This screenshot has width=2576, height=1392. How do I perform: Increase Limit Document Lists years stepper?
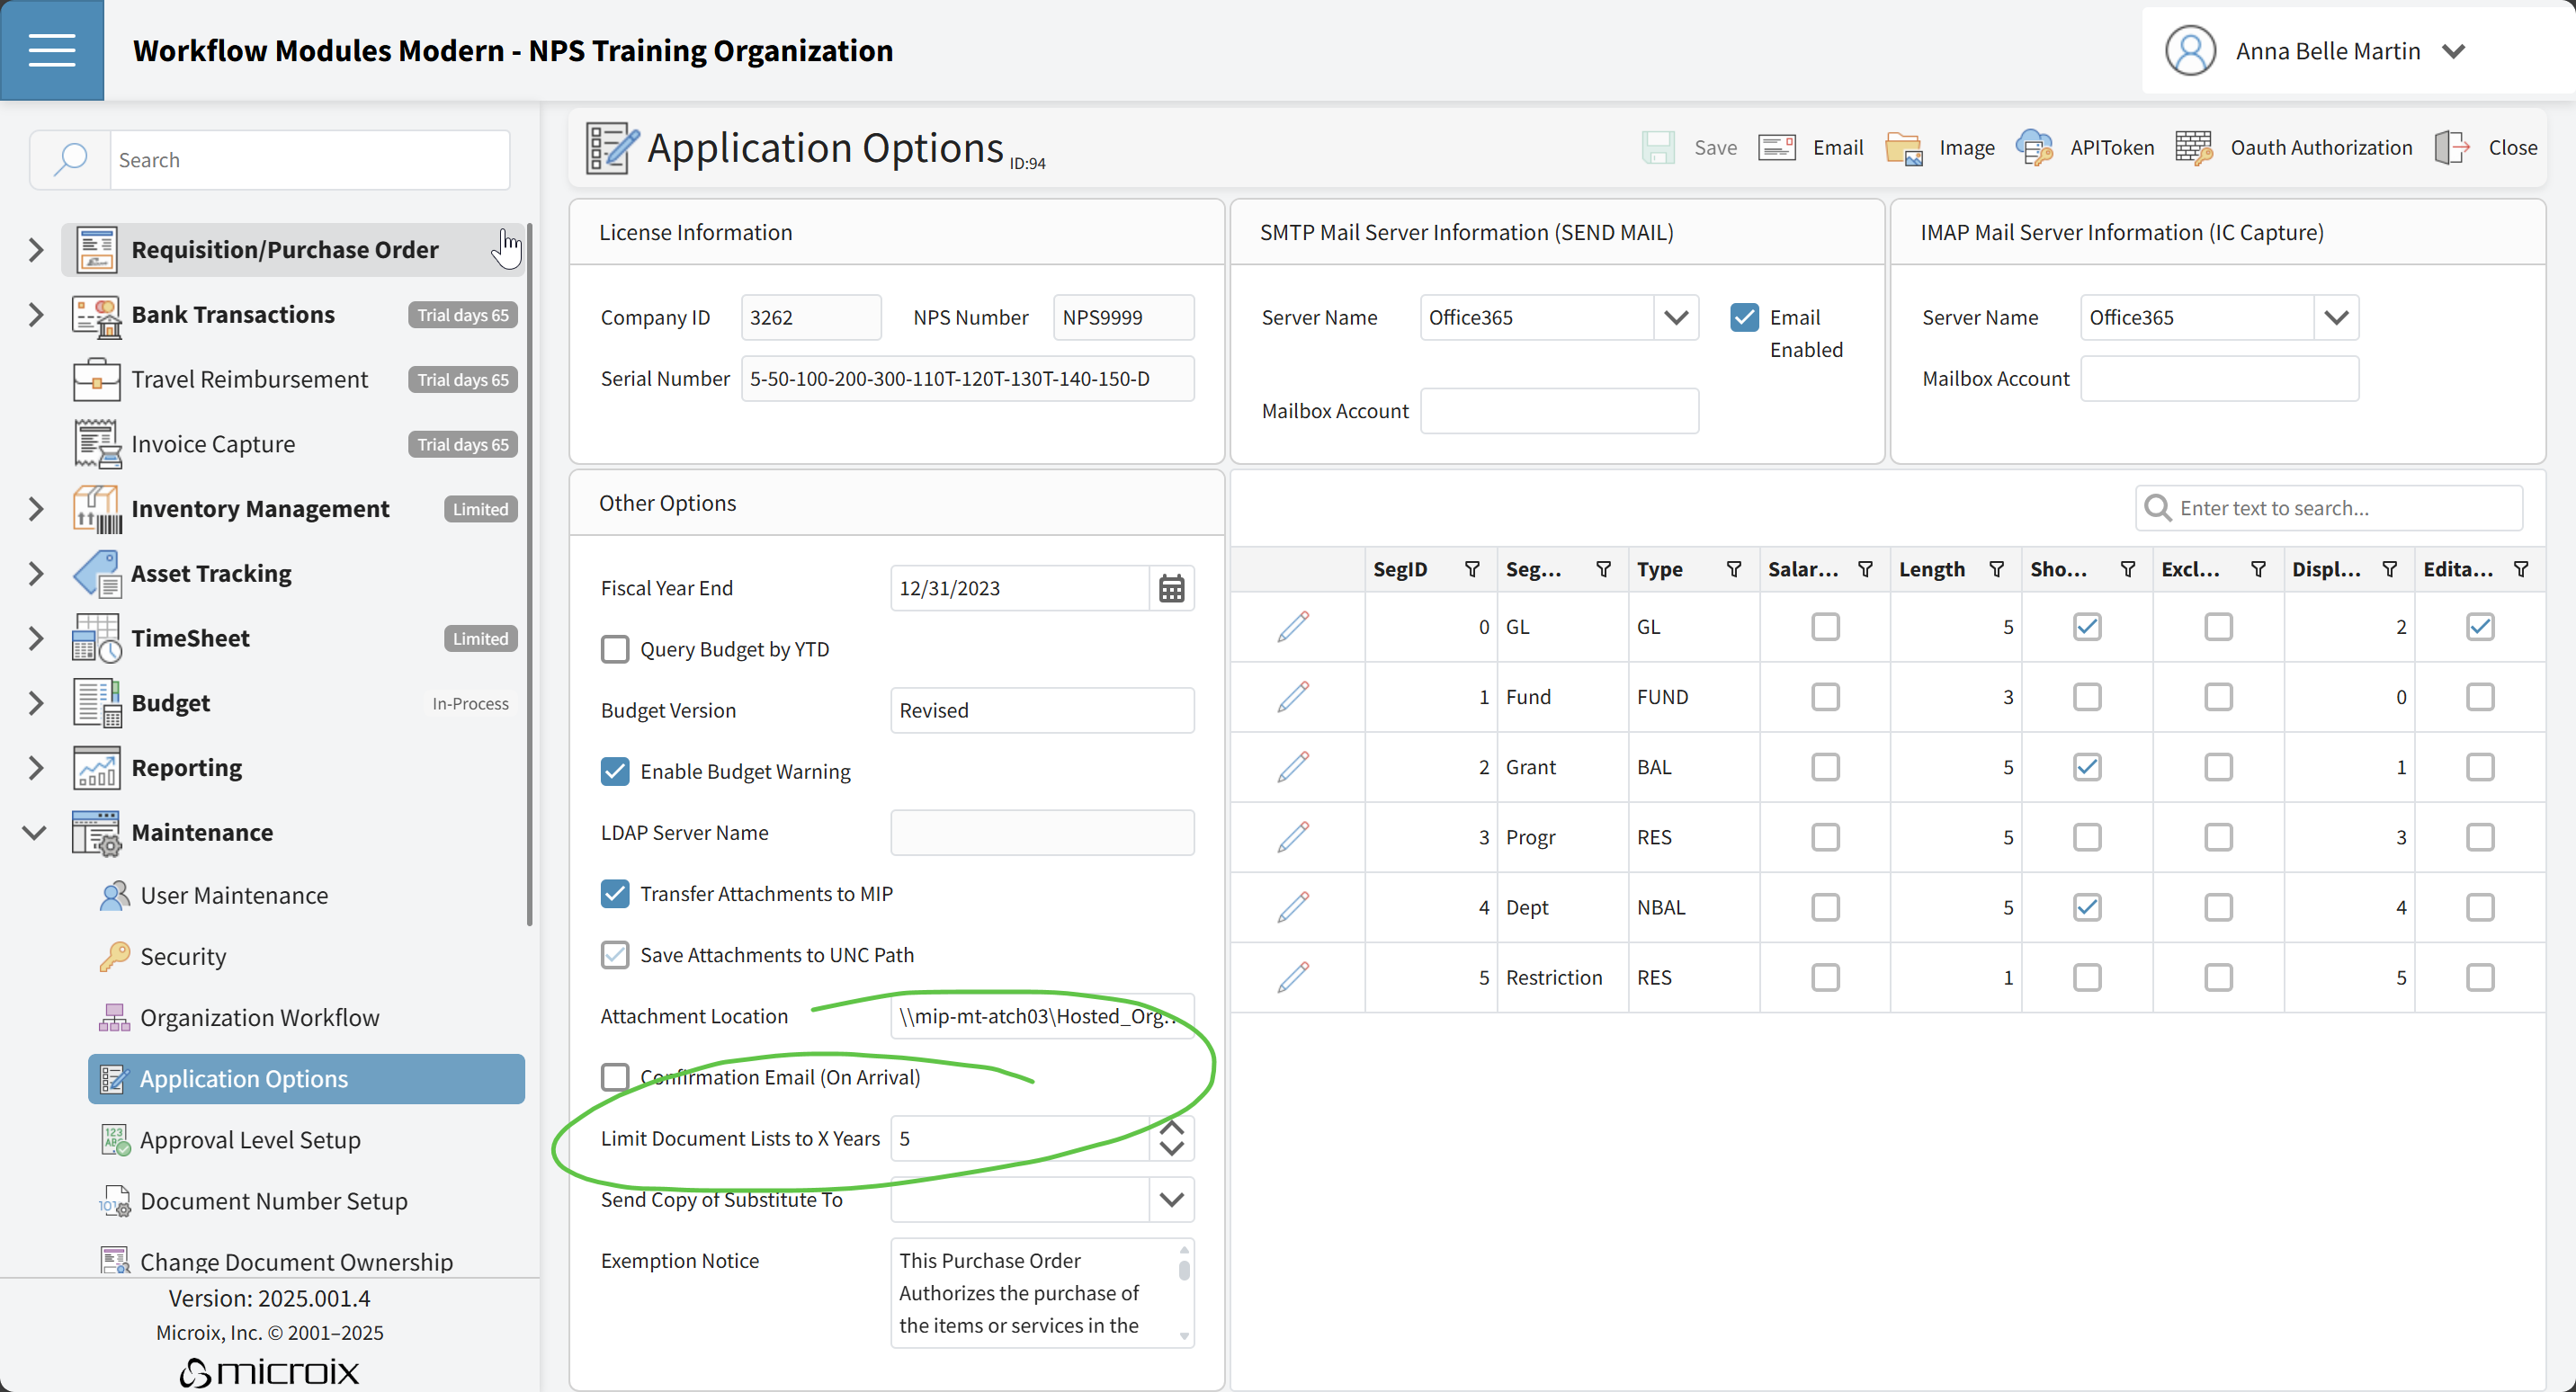pyautogui.click(x=1171, y=1127)
